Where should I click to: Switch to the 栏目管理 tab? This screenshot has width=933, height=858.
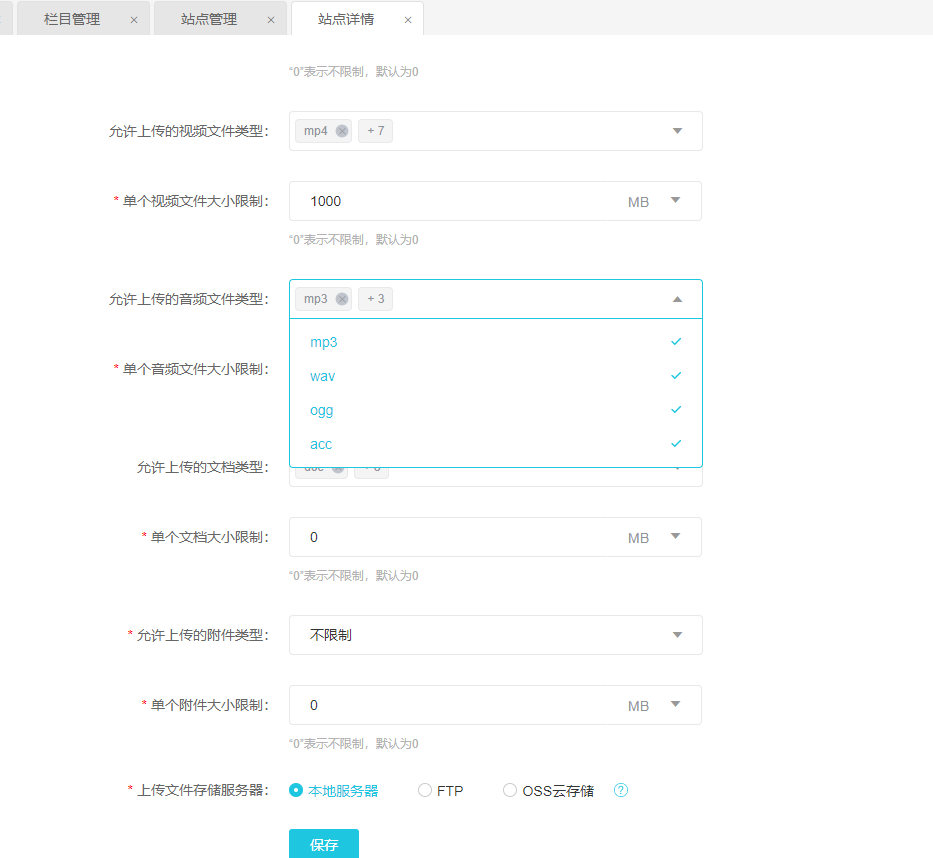coord(73,19)
